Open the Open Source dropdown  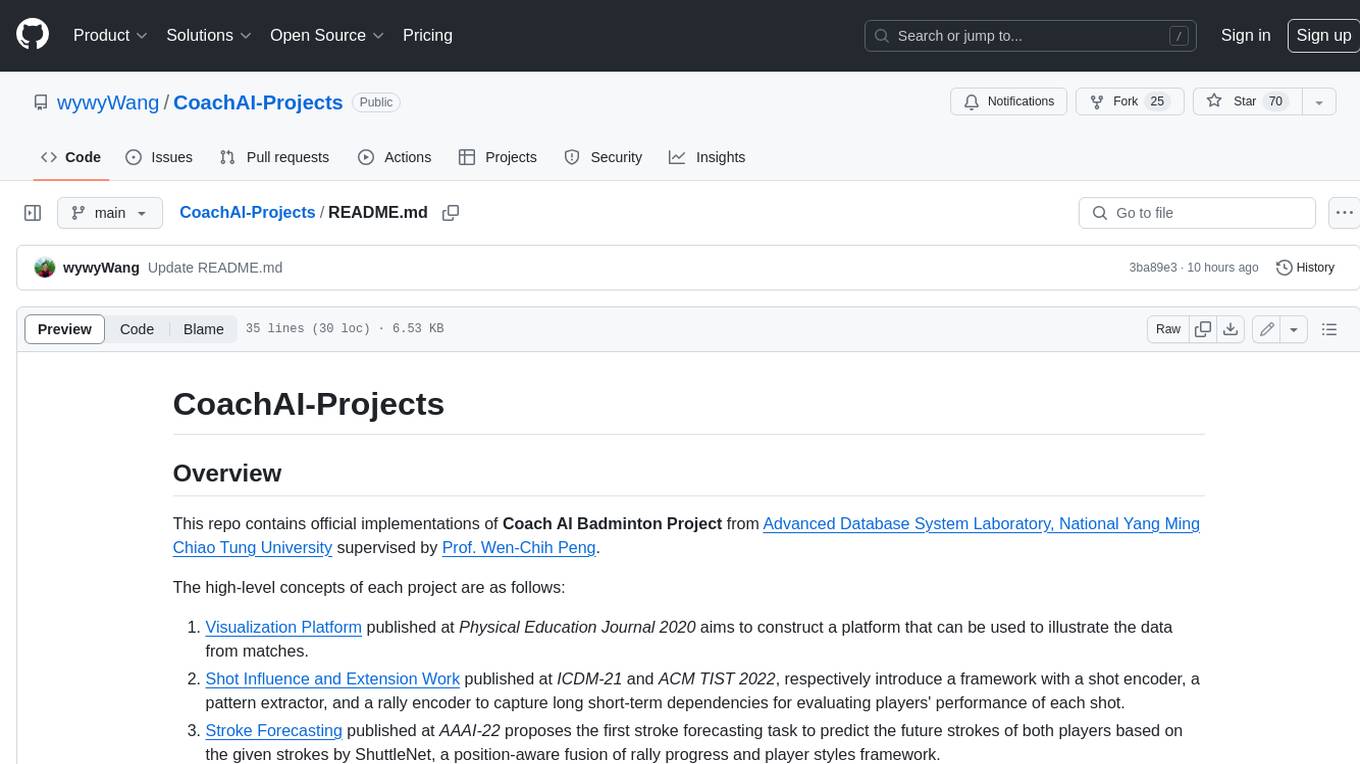pyautogui.click(x=327, y=35)
